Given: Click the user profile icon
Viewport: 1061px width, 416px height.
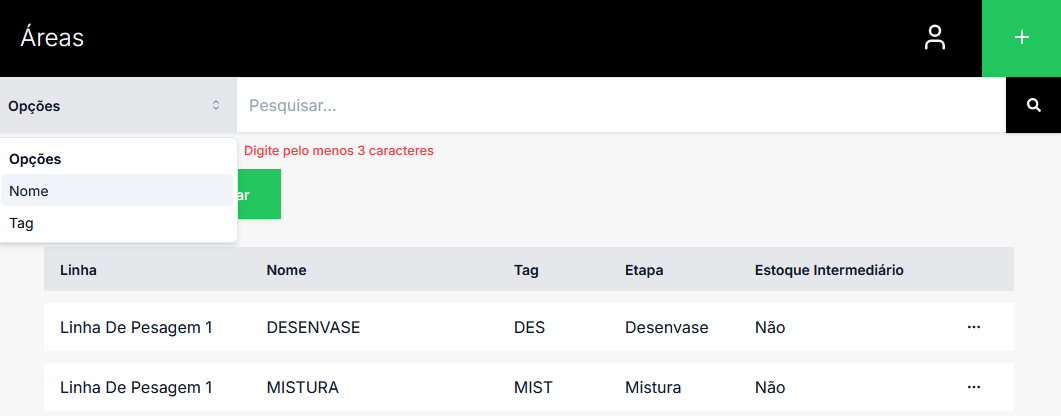Looking at the screenshot, I should point(935,38).
